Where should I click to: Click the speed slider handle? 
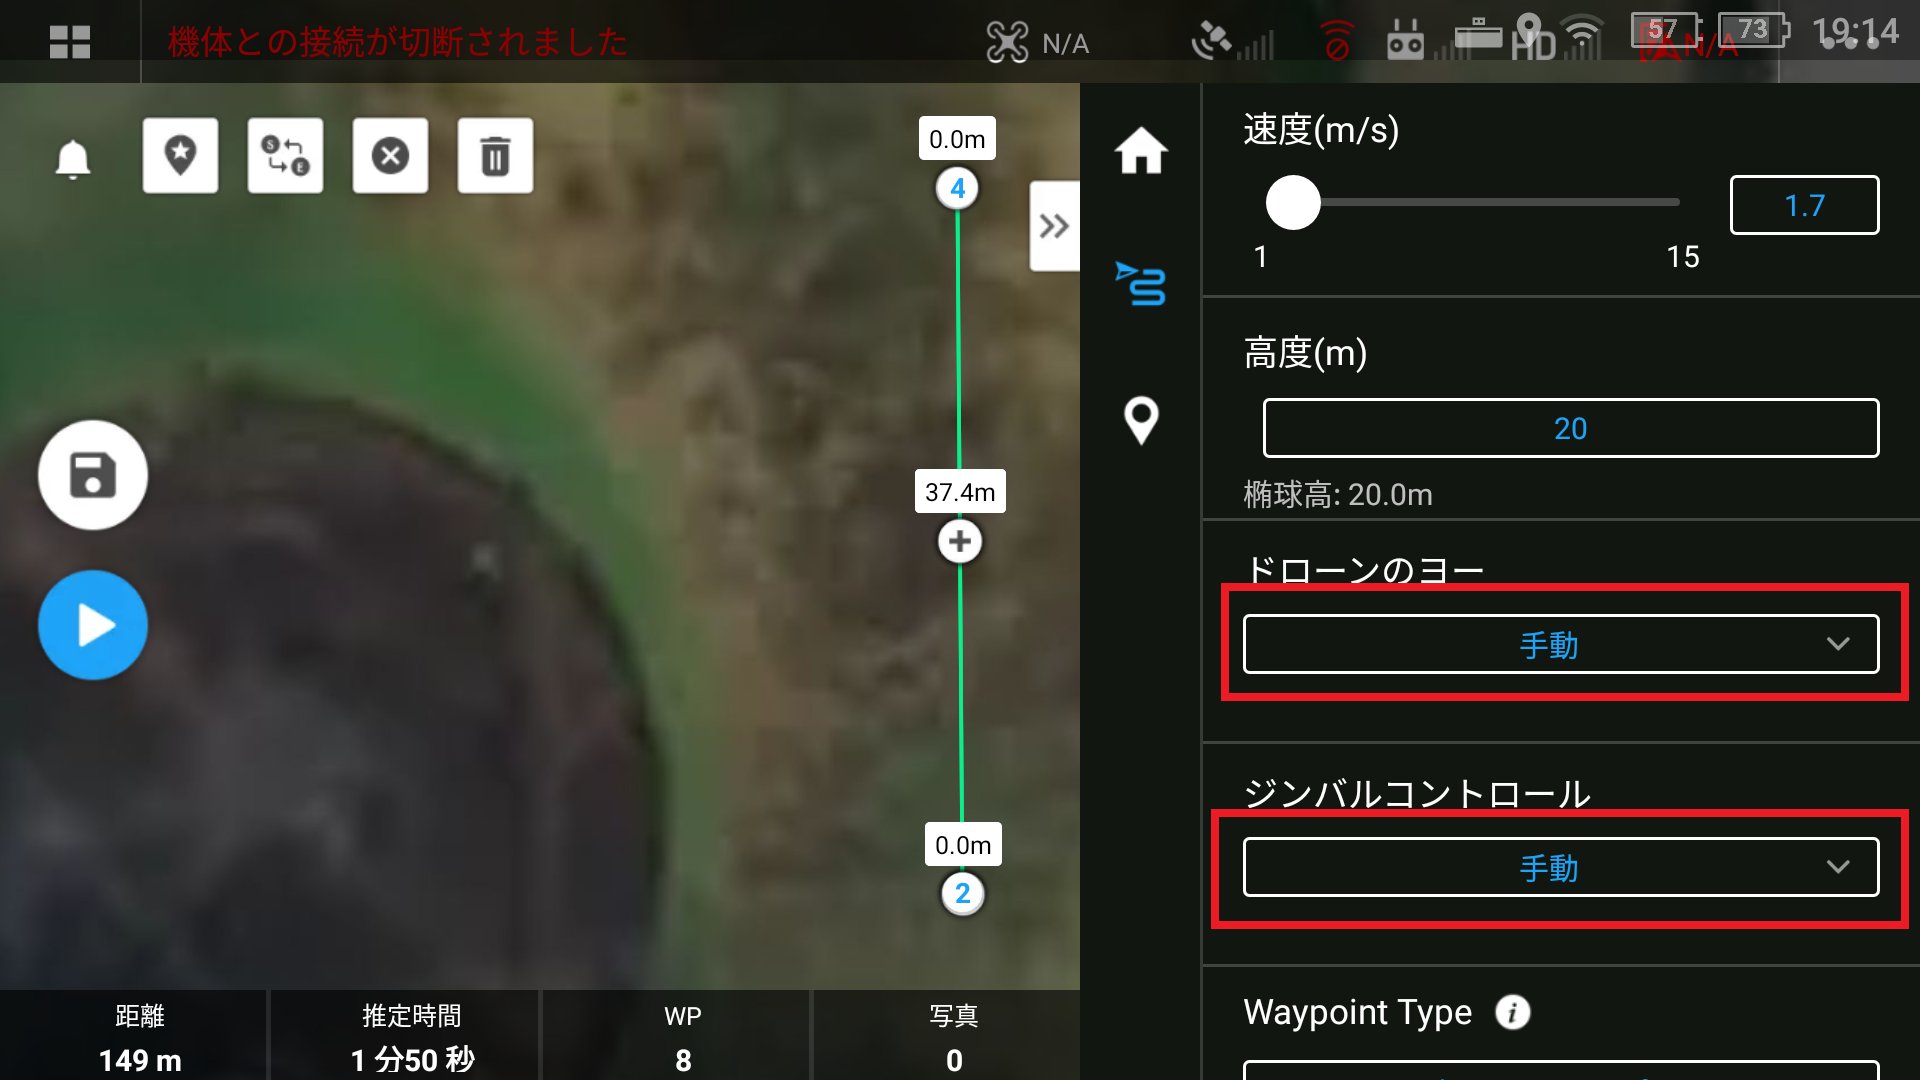(x=1293, y=203)
